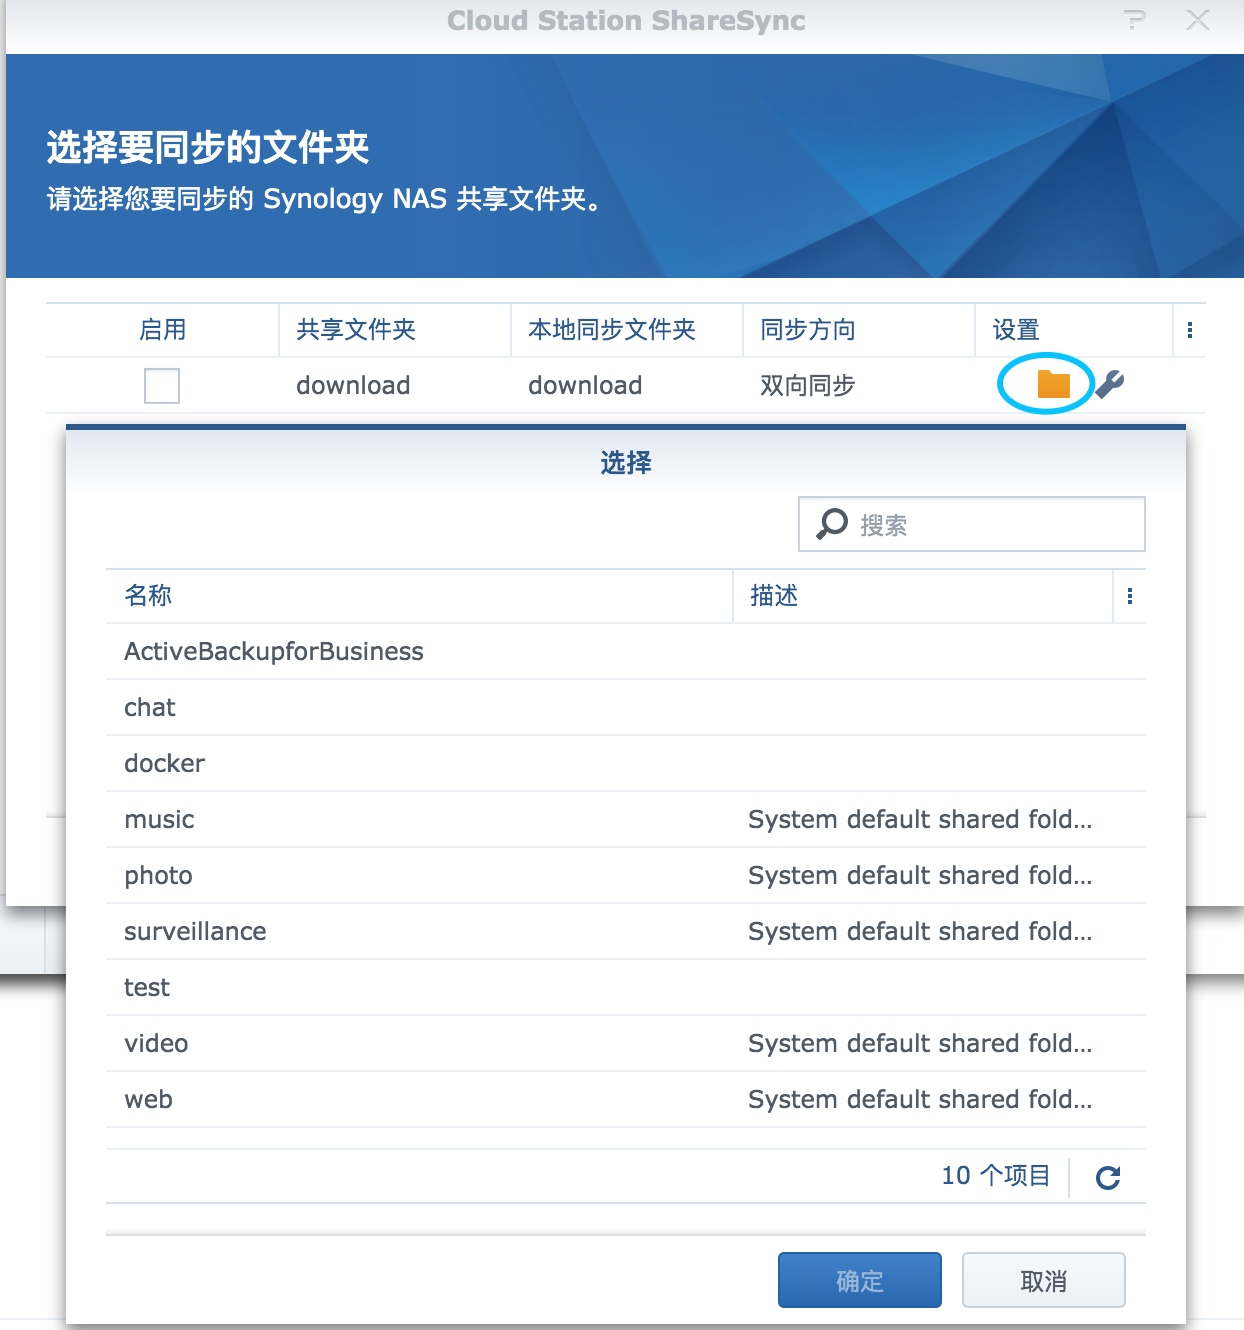The image size is (1244, 1330).
Task: Click the download local sync folder cell
Action: [x=585, y=386]
